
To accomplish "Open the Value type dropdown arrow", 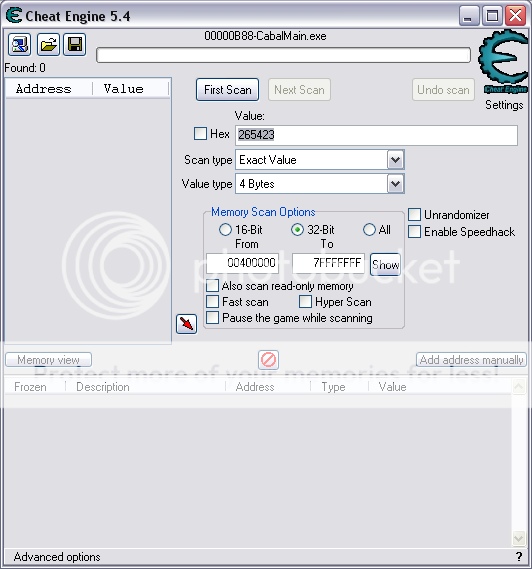I will tap(395, 184).
